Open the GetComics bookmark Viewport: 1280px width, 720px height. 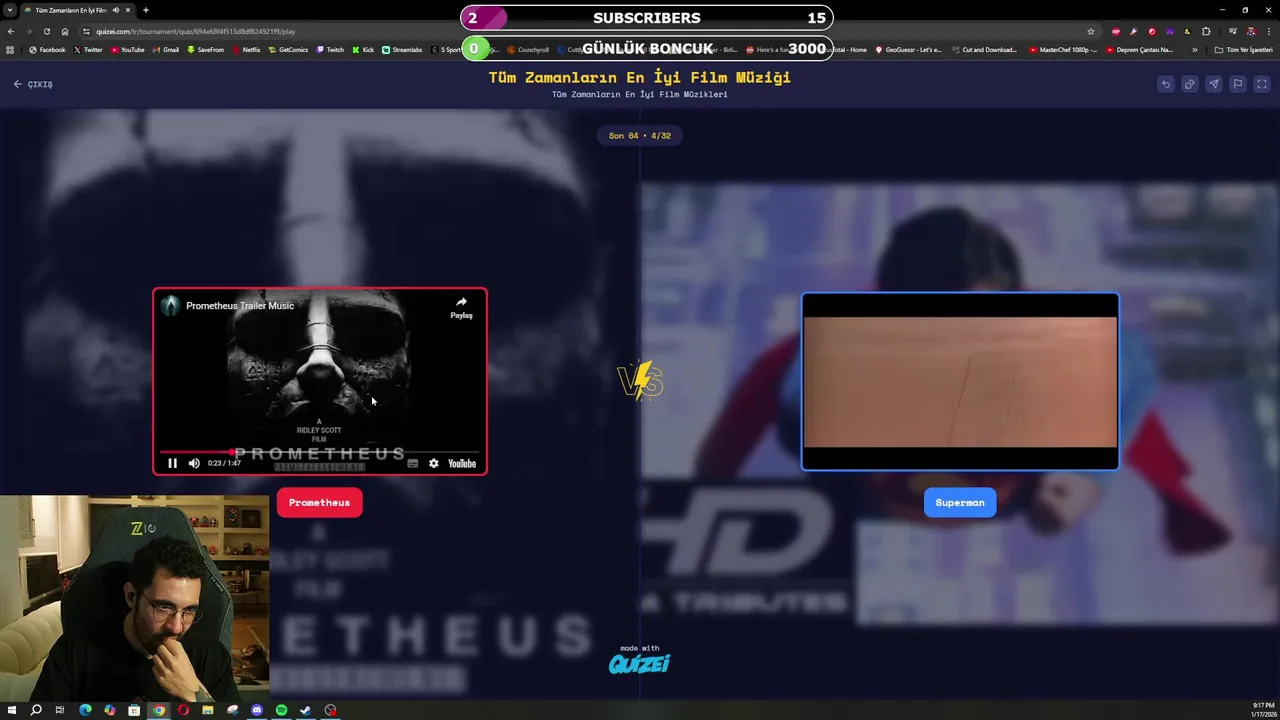(288, 50)
